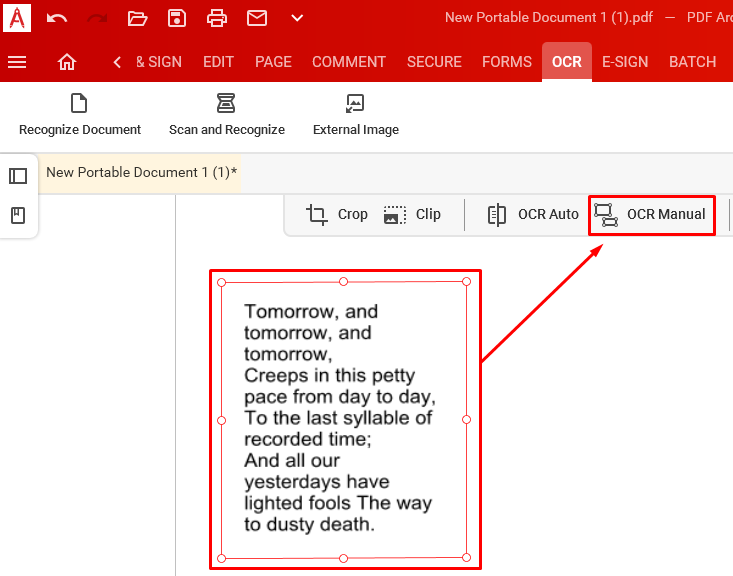Select the OCR tab
This screenshot has height=576, width=733.
(567, 62)
